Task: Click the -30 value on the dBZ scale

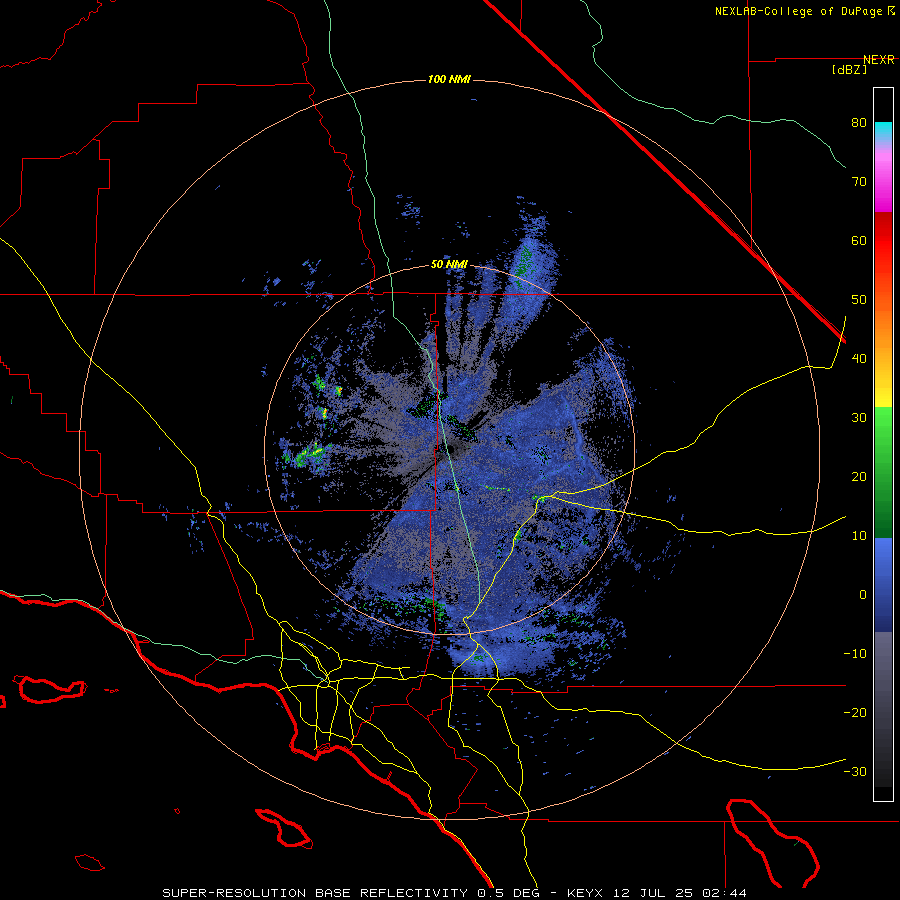Action: [x=855, y=771]
